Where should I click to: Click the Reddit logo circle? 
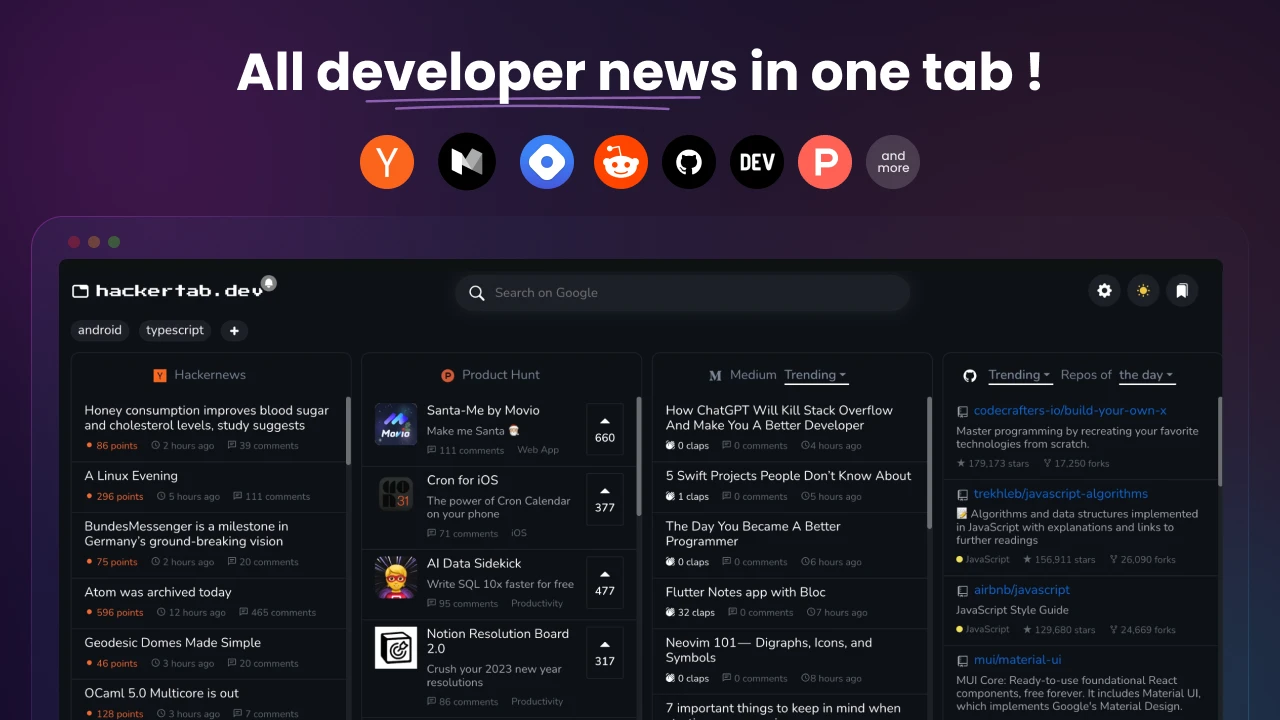[x=621, y=161]
